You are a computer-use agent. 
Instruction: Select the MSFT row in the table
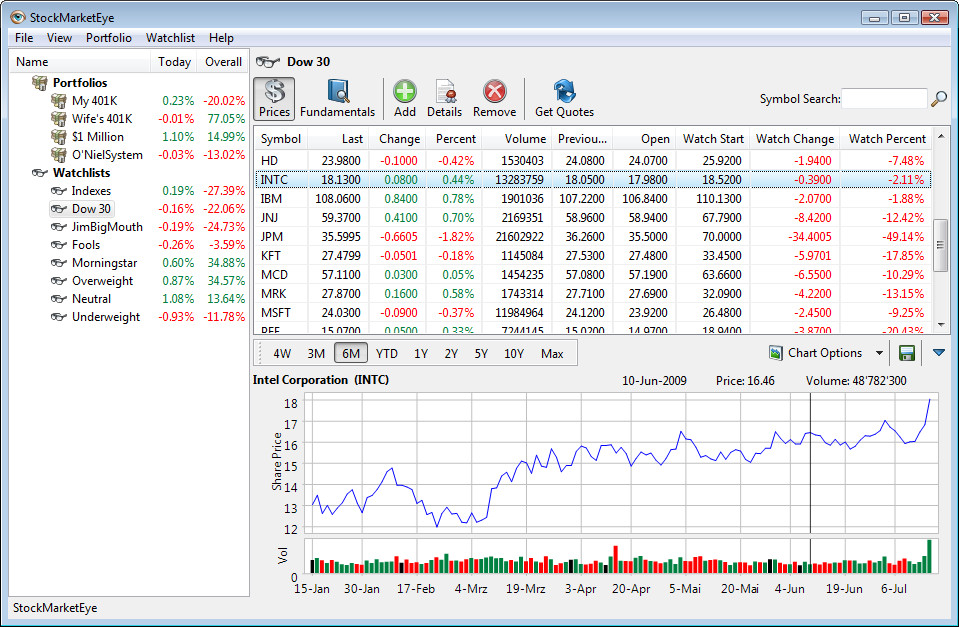(x=593, y=313)
